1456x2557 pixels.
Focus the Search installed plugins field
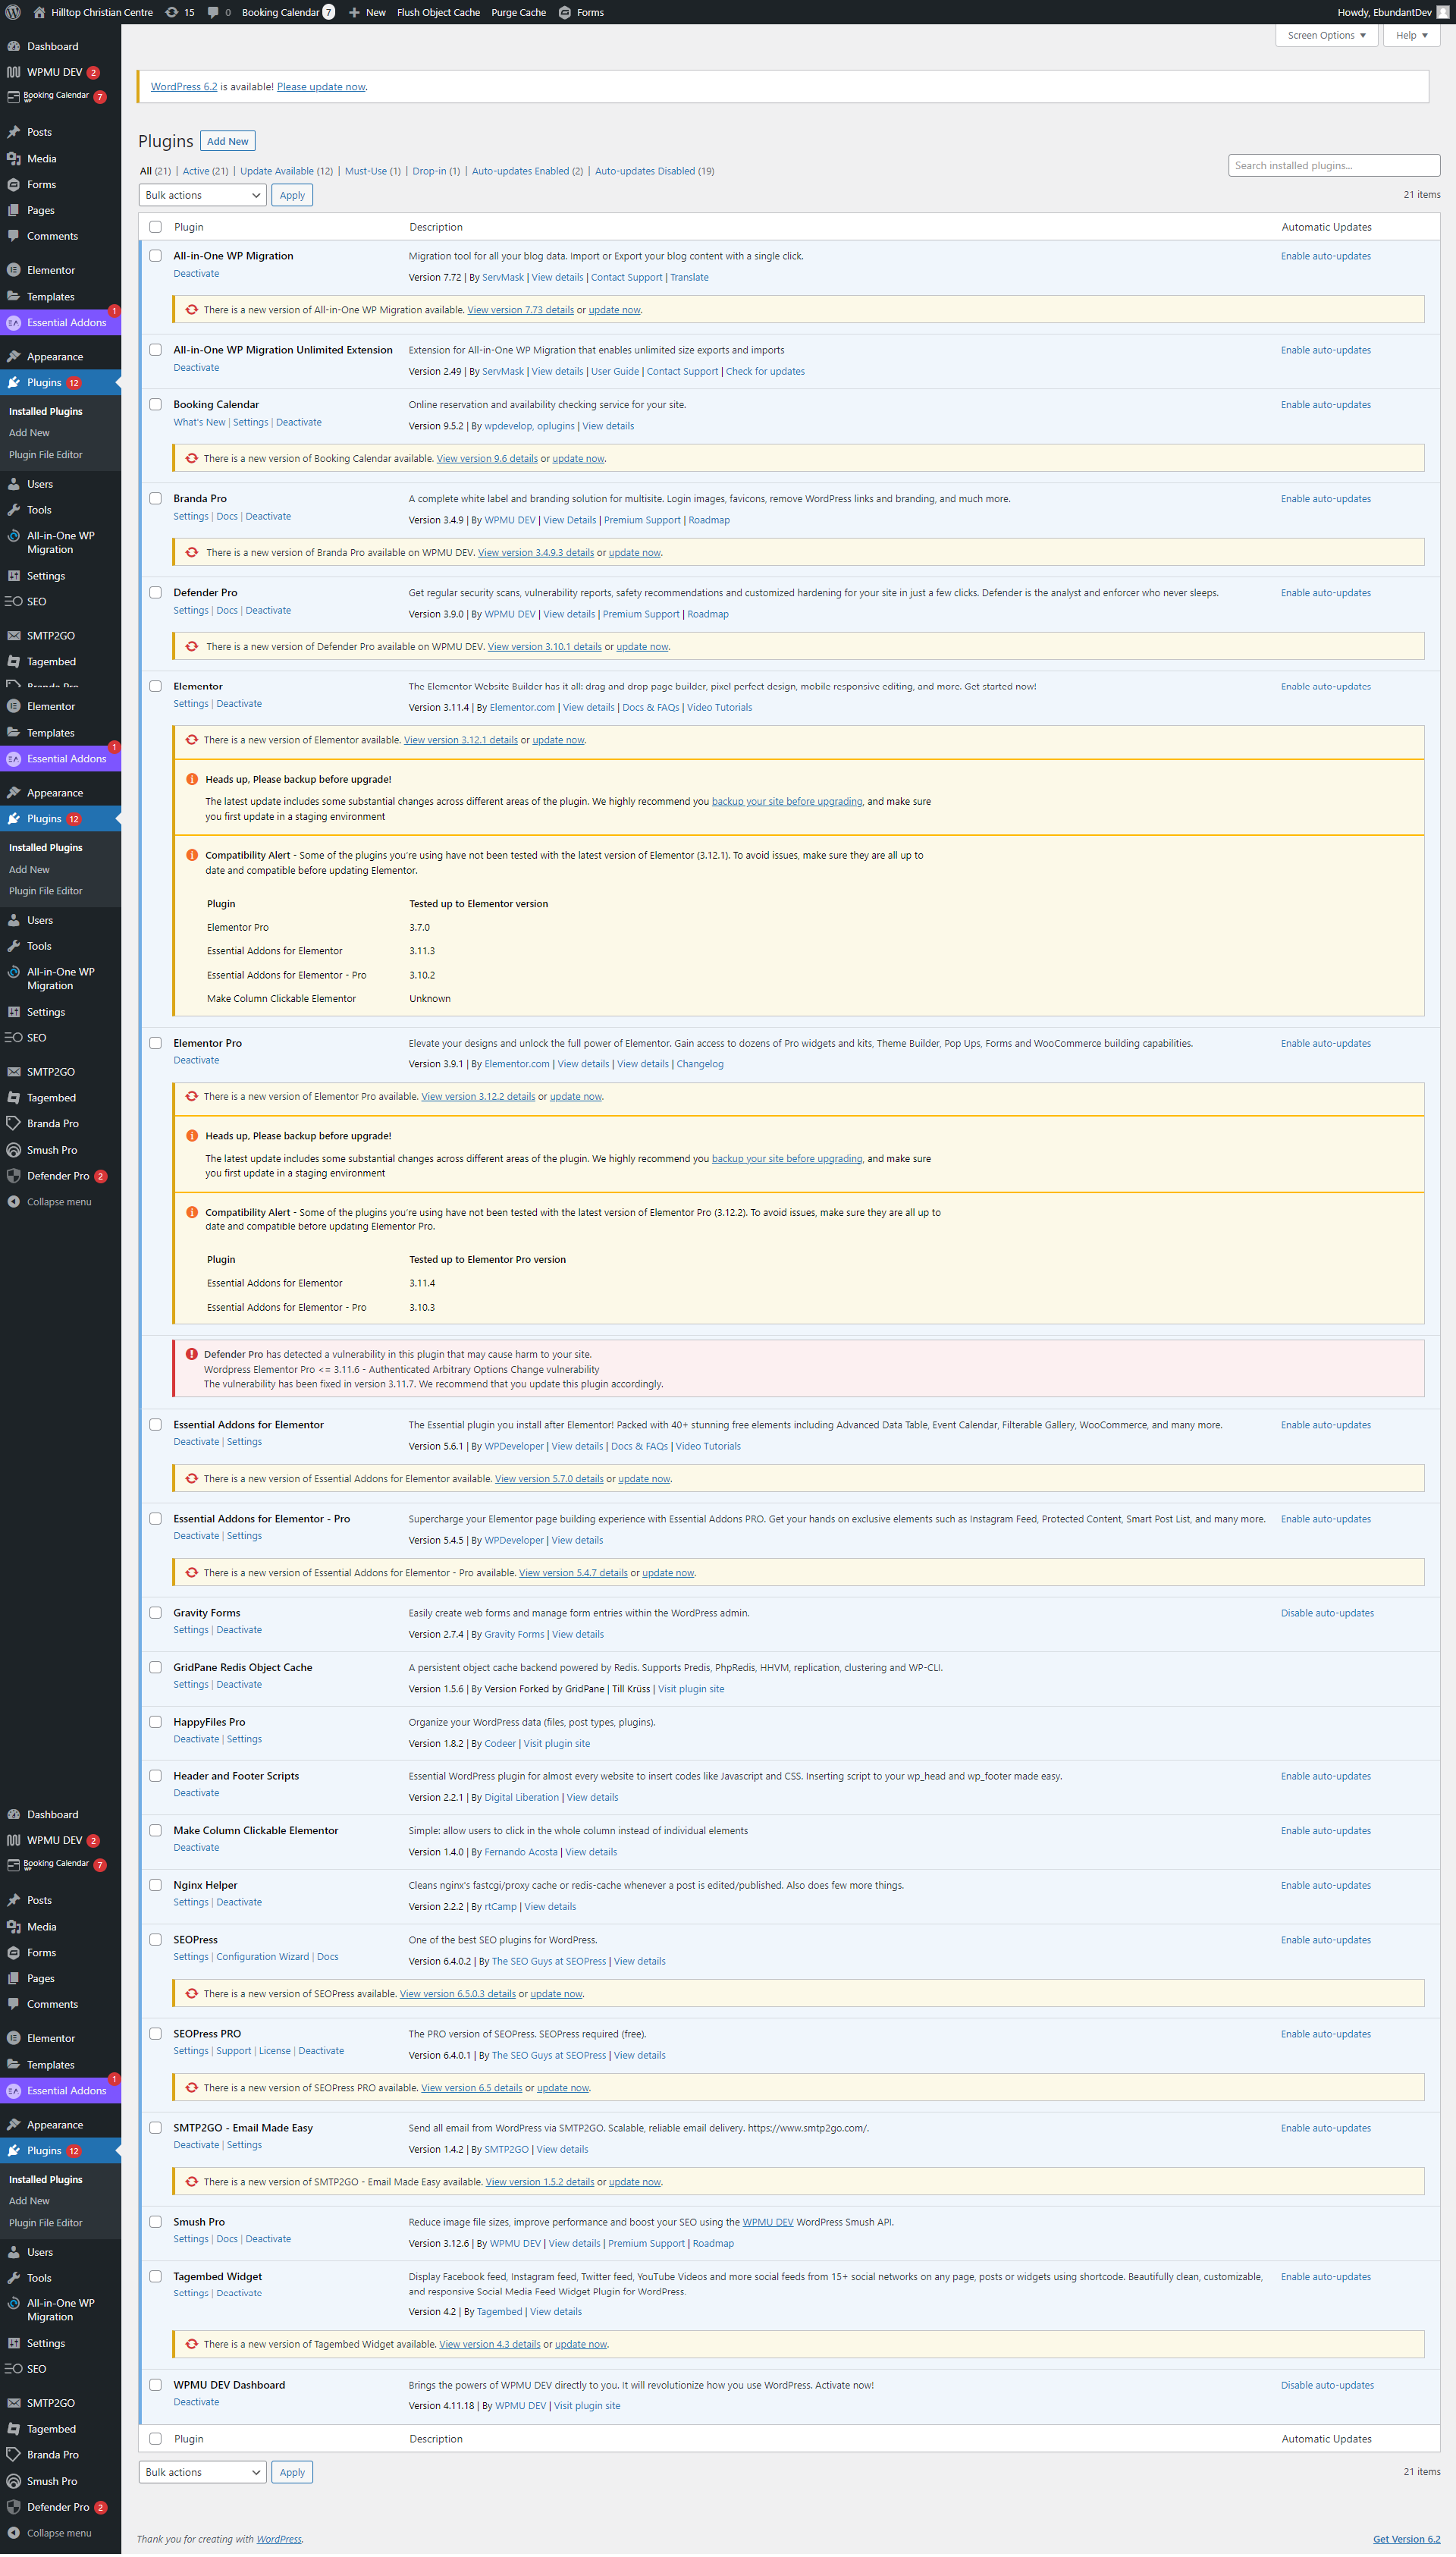pyautogui.click(x=1333, y=165)
